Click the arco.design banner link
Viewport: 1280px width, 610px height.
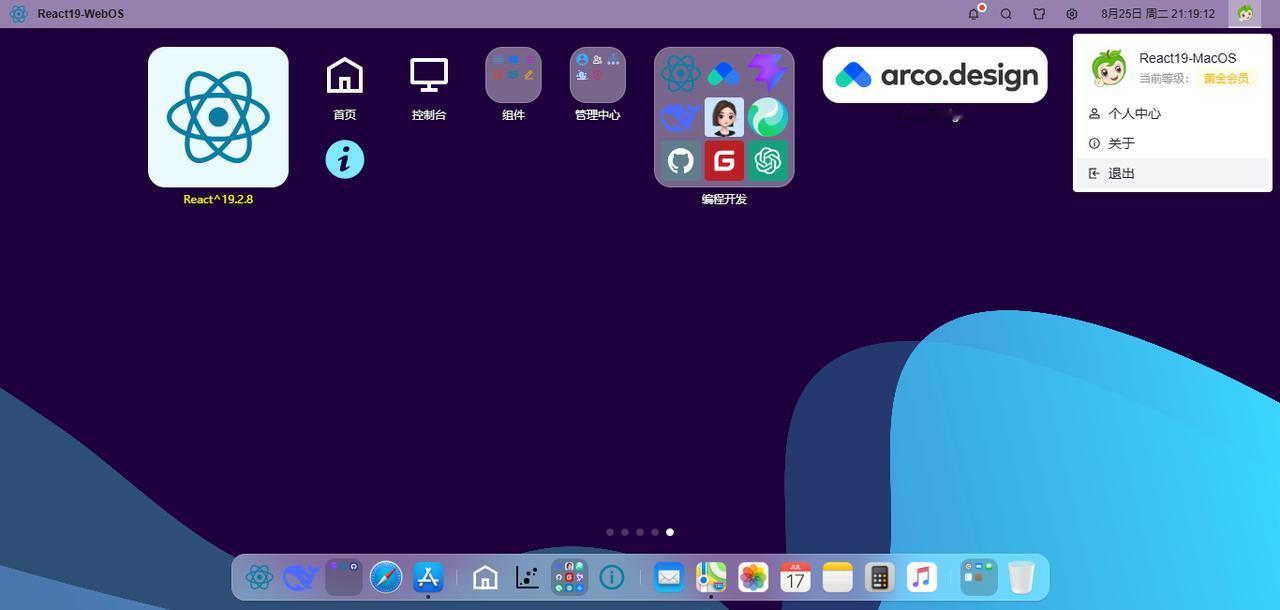point(935,75)
